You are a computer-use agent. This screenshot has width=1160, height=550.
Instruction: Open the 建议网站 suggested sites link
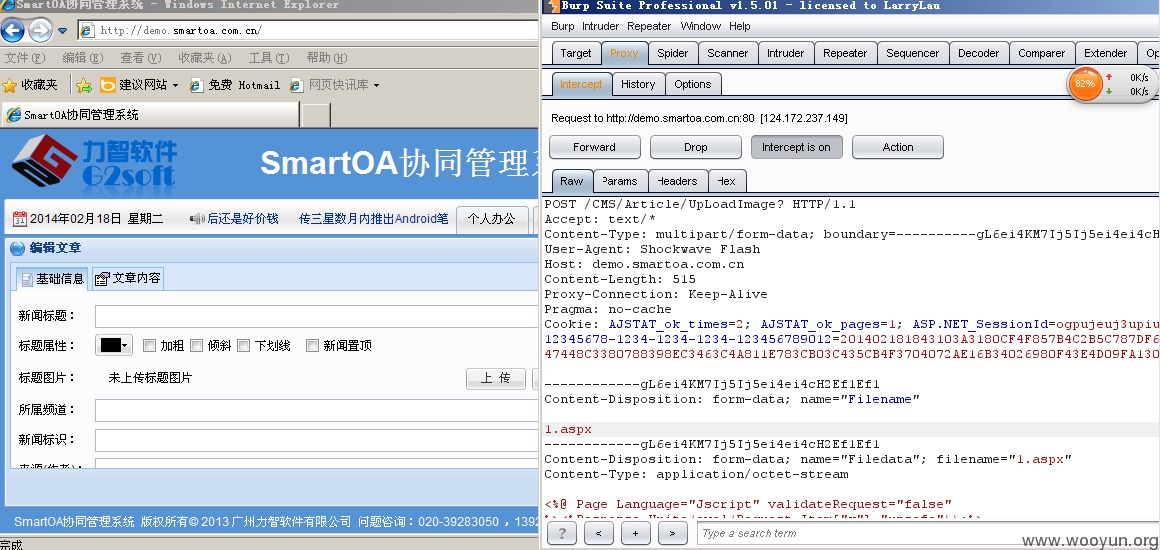coord(134,85)
